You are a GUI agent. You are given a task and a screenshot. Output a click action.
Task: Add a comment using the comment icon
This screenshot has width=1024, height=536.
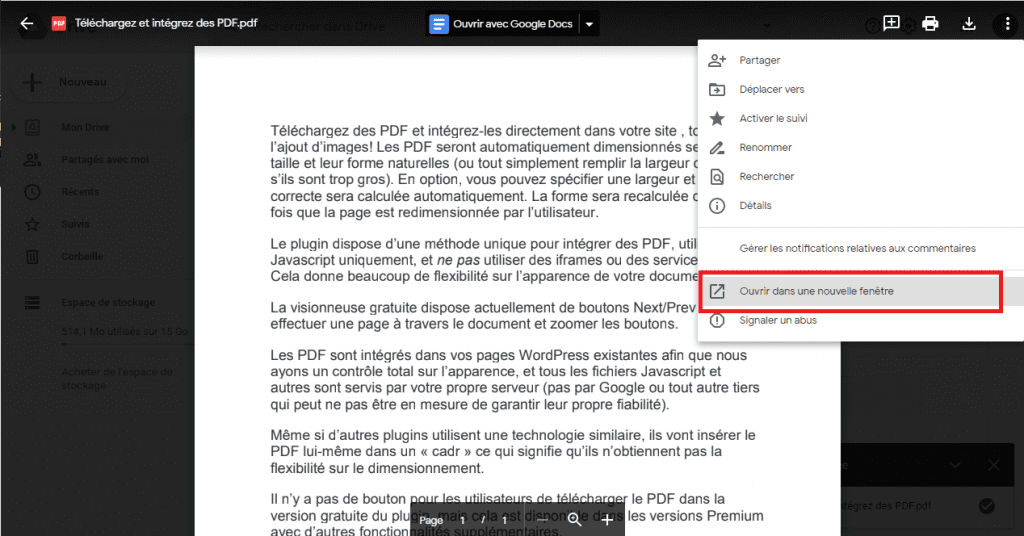891,24
